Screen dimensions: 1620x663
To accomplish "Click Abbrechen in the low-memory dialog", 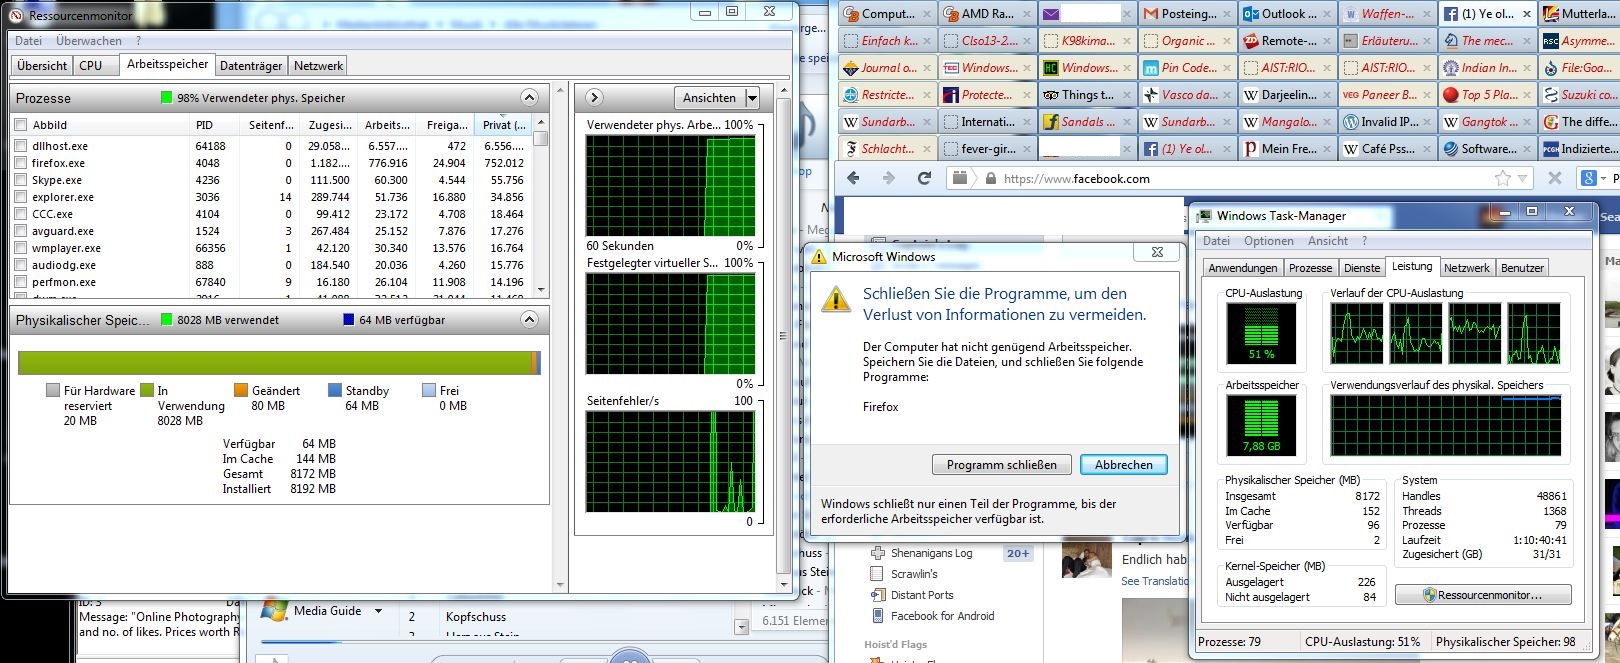I will pos(1123,465).
